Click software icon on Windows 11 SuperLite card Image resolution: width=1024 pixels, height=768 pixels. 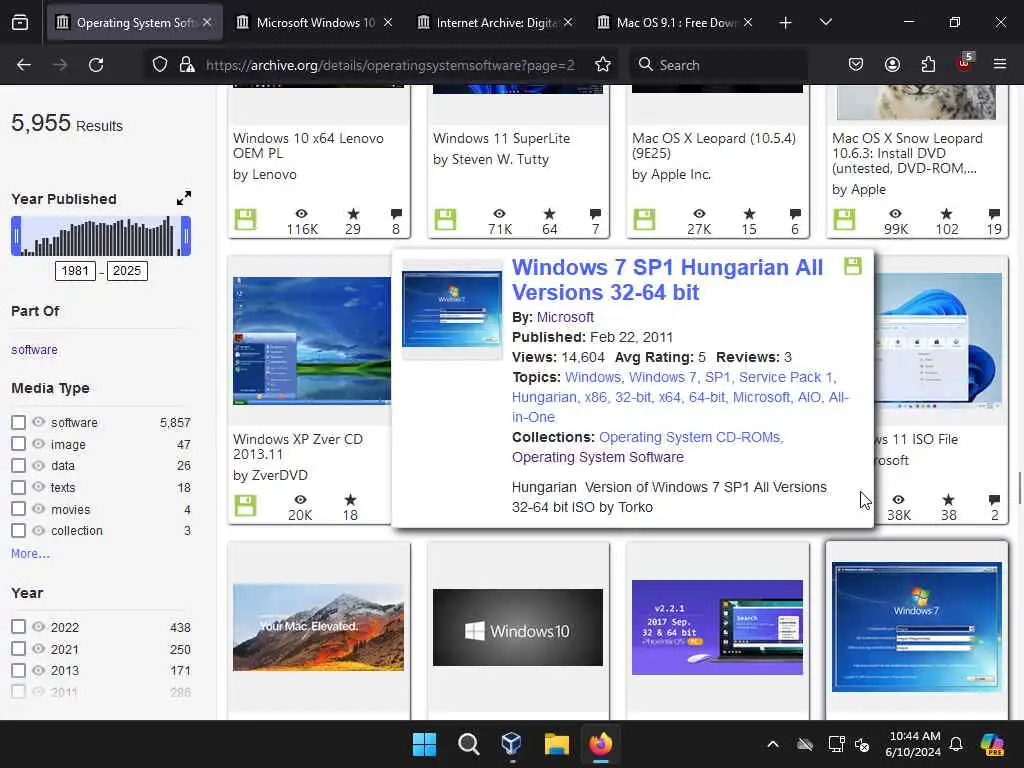pos(445,219)
